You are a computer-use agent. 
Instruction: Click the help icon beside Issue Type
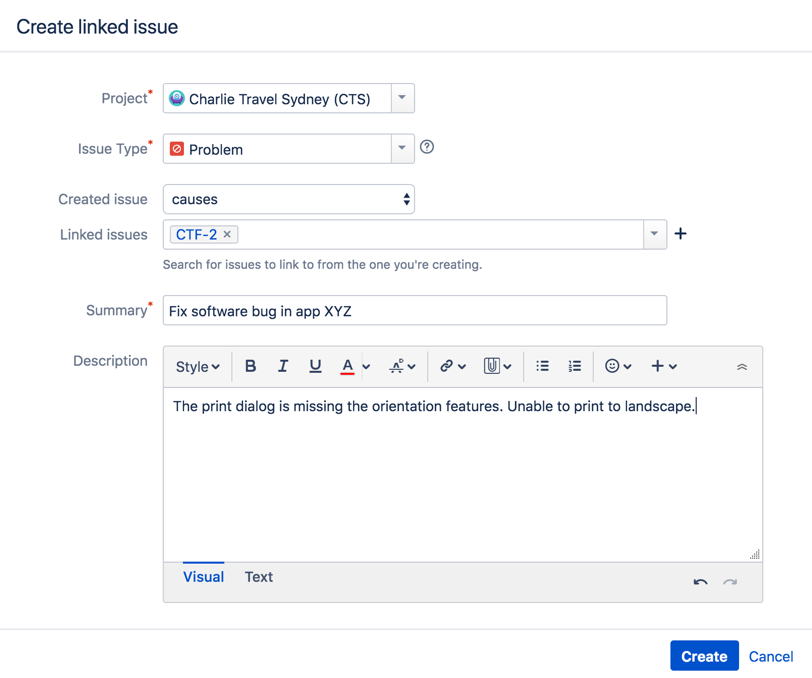(x=427, y=147)
